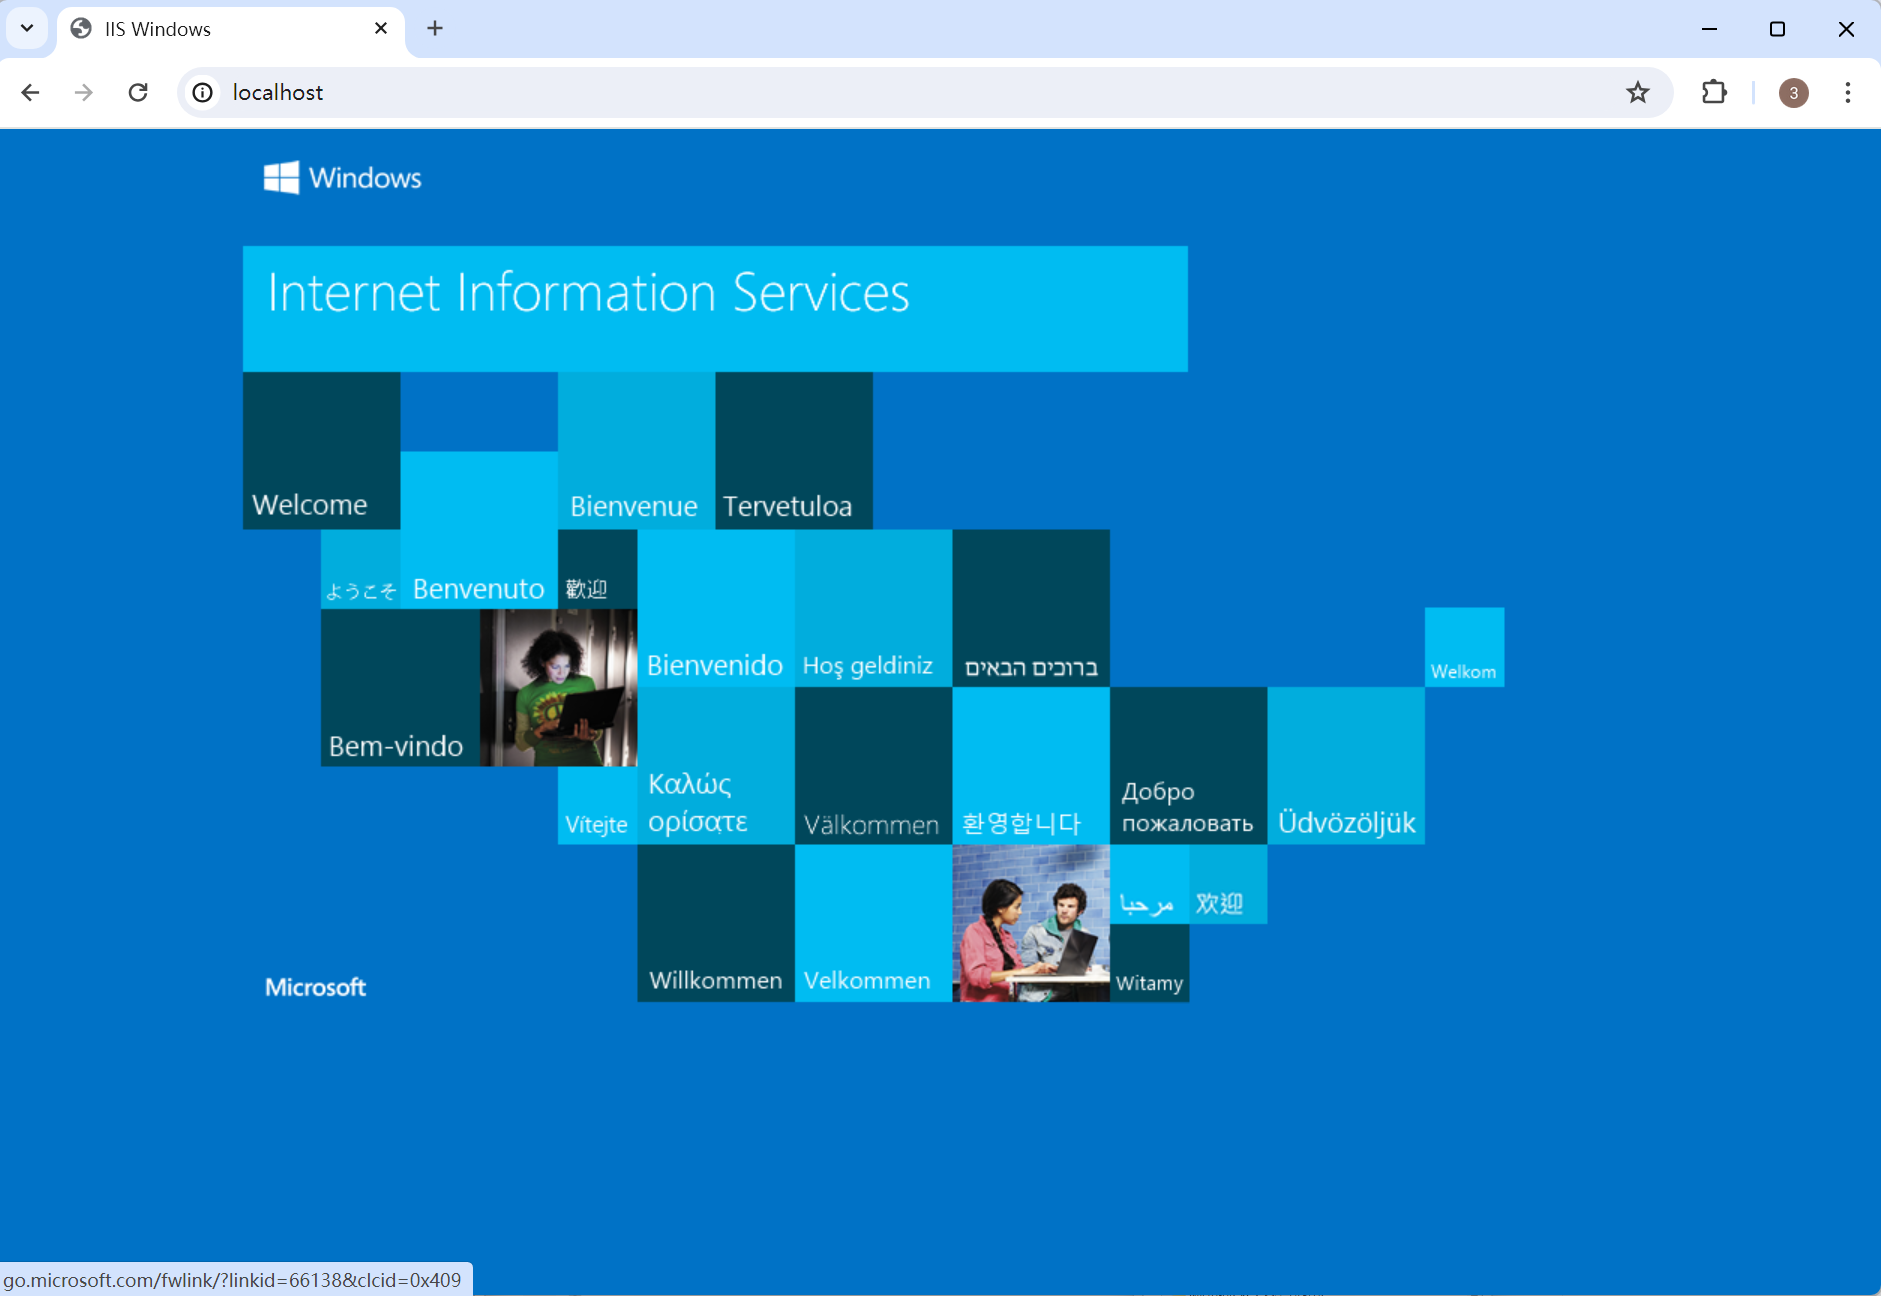Reload the localhost page
The image size is (1881, 1296).
point(138,93)
